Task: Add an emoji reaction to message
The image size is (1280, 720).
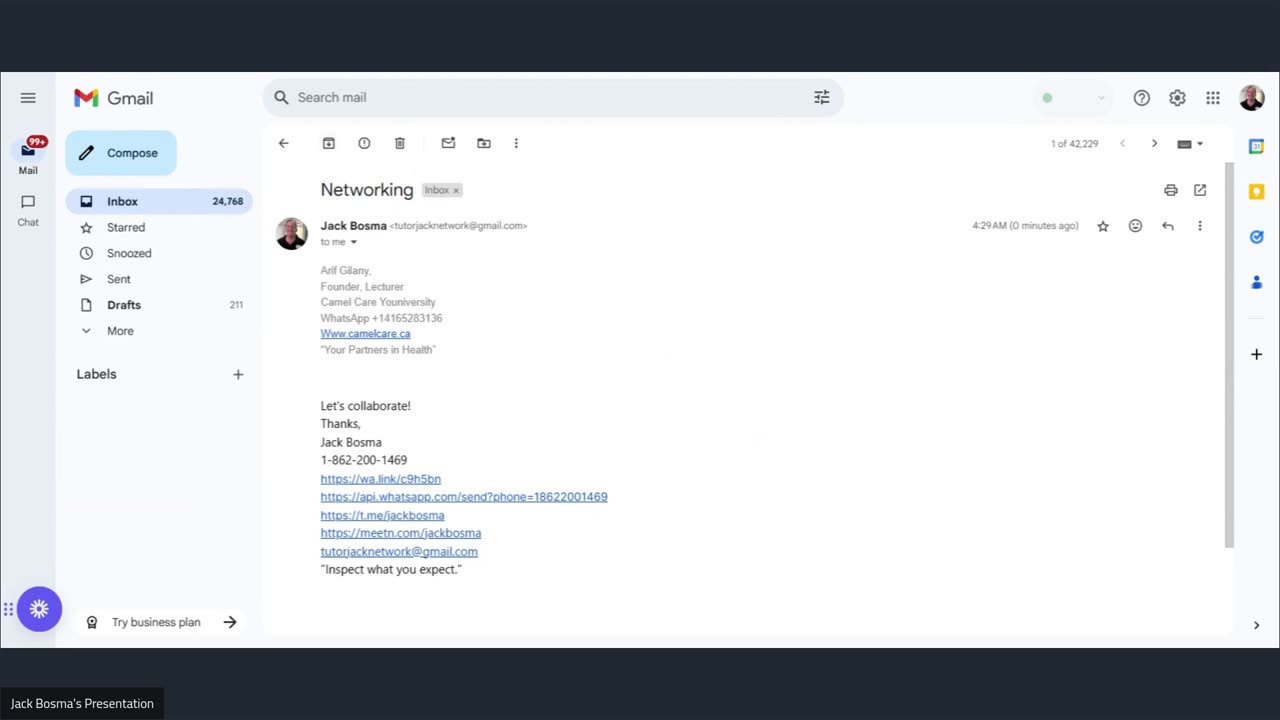Action: coord(1135,226)
